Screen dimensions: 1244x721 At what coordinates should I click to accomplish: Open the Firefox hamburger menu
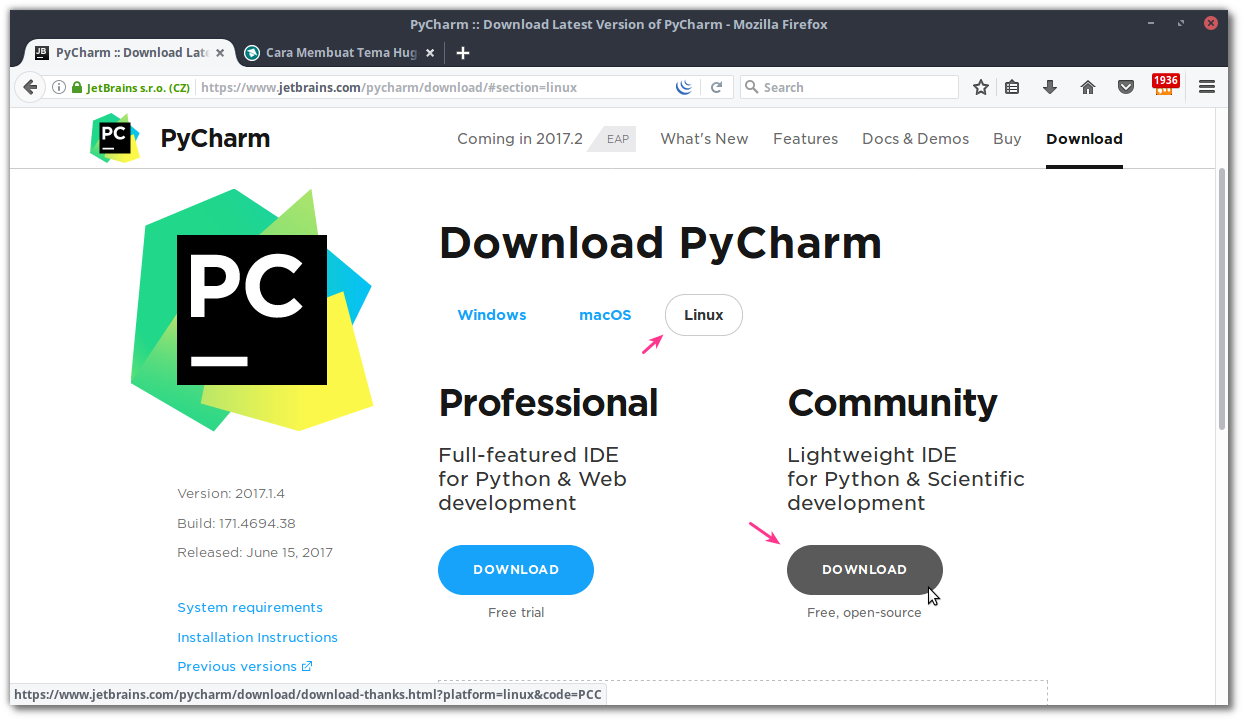coord(1207,87)
